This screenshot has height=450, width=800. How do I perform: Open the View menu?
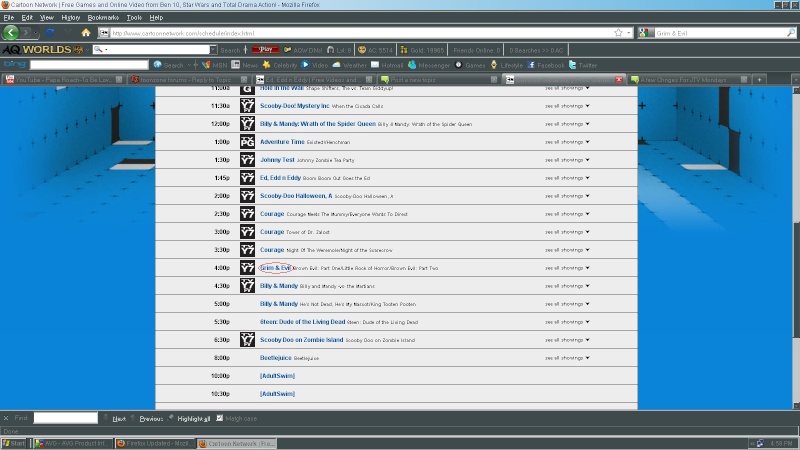coord(46,17)
